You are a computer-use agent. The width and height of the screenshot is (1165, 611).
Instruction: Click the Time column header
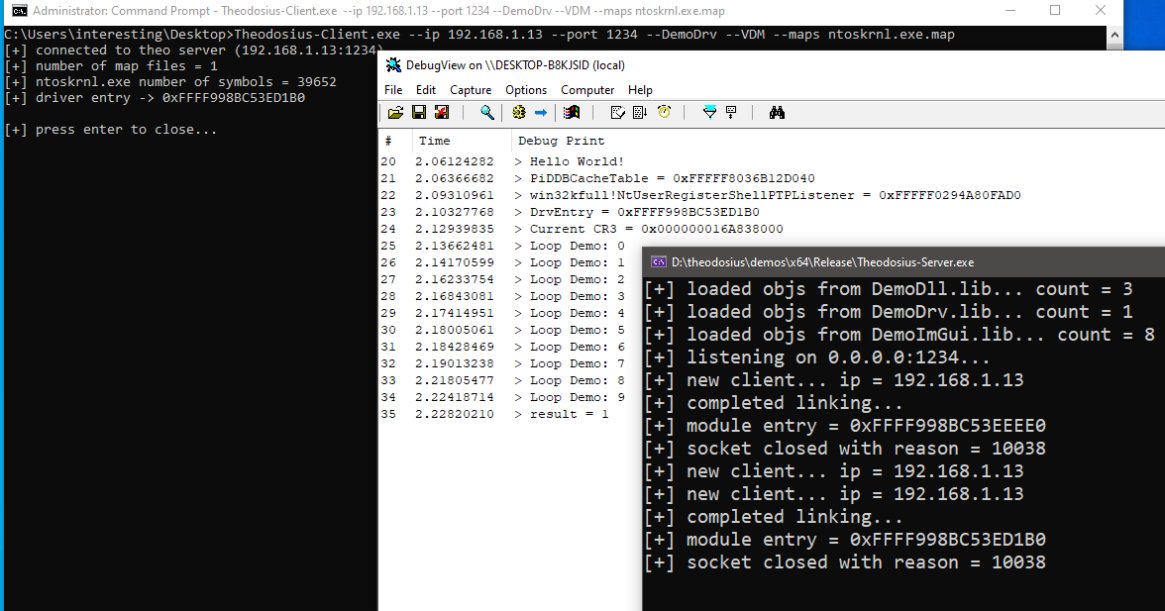click(x=461, y=140)
